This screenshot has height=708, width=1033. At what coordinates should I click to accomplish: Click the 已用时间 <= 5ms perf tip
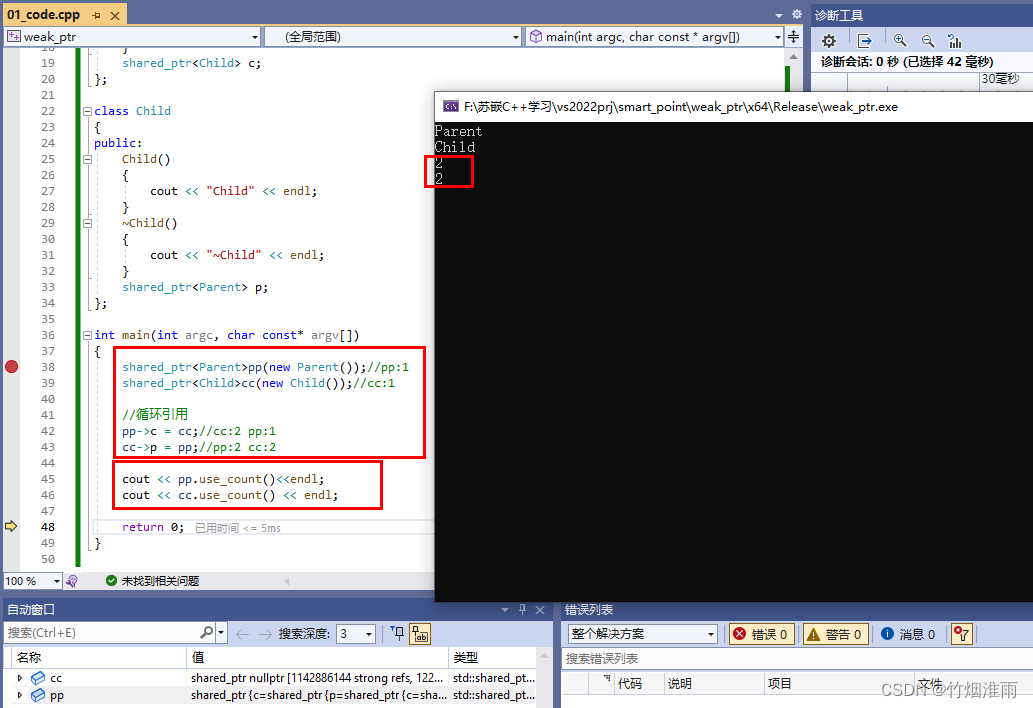click(x=238, y=528)
